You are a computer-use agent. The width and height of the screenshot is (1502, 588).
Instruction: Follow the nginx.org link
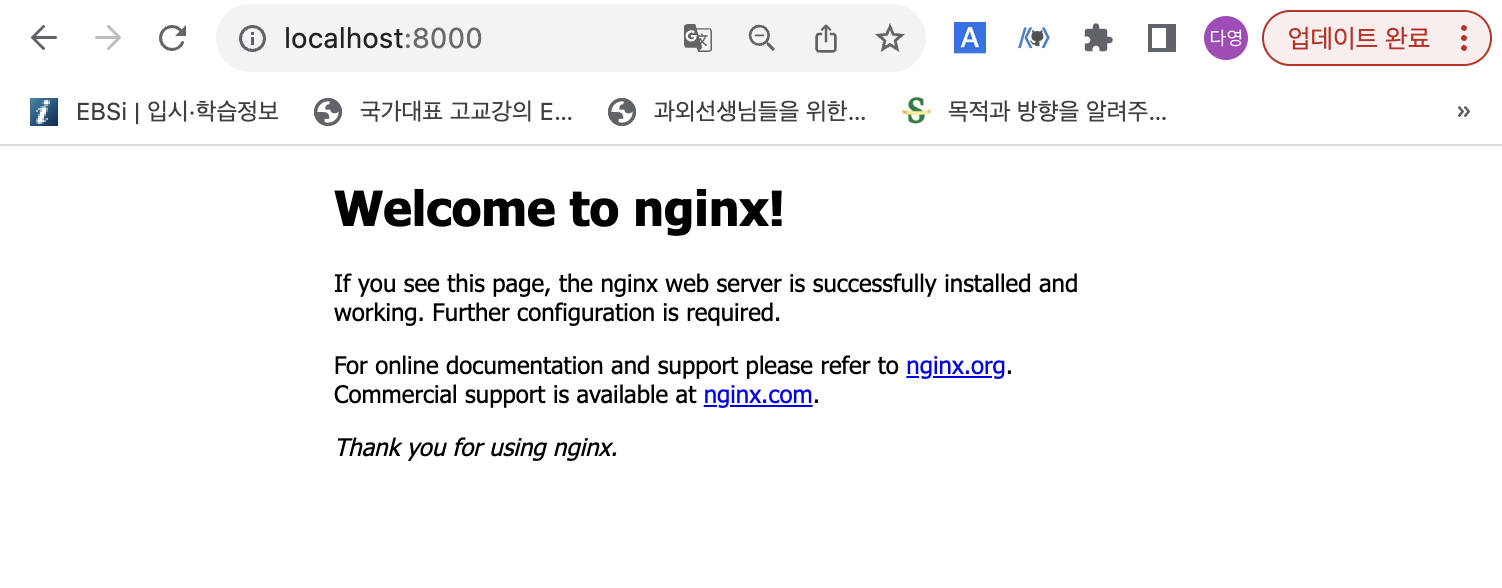955,366
